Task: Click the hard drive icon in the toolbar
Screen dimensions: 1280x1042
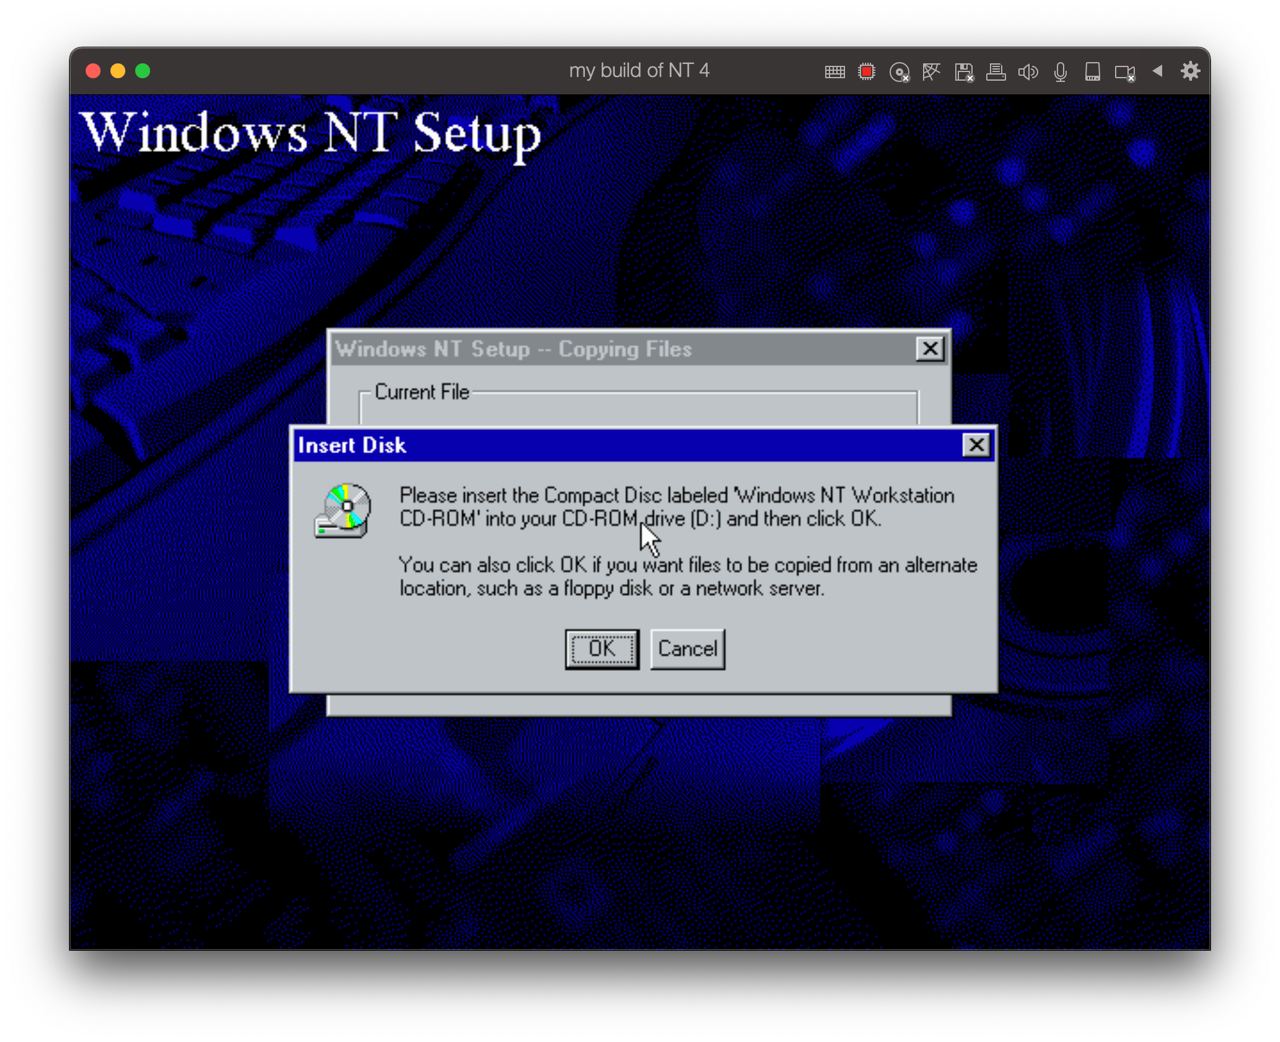Action: coord(1093,72)
